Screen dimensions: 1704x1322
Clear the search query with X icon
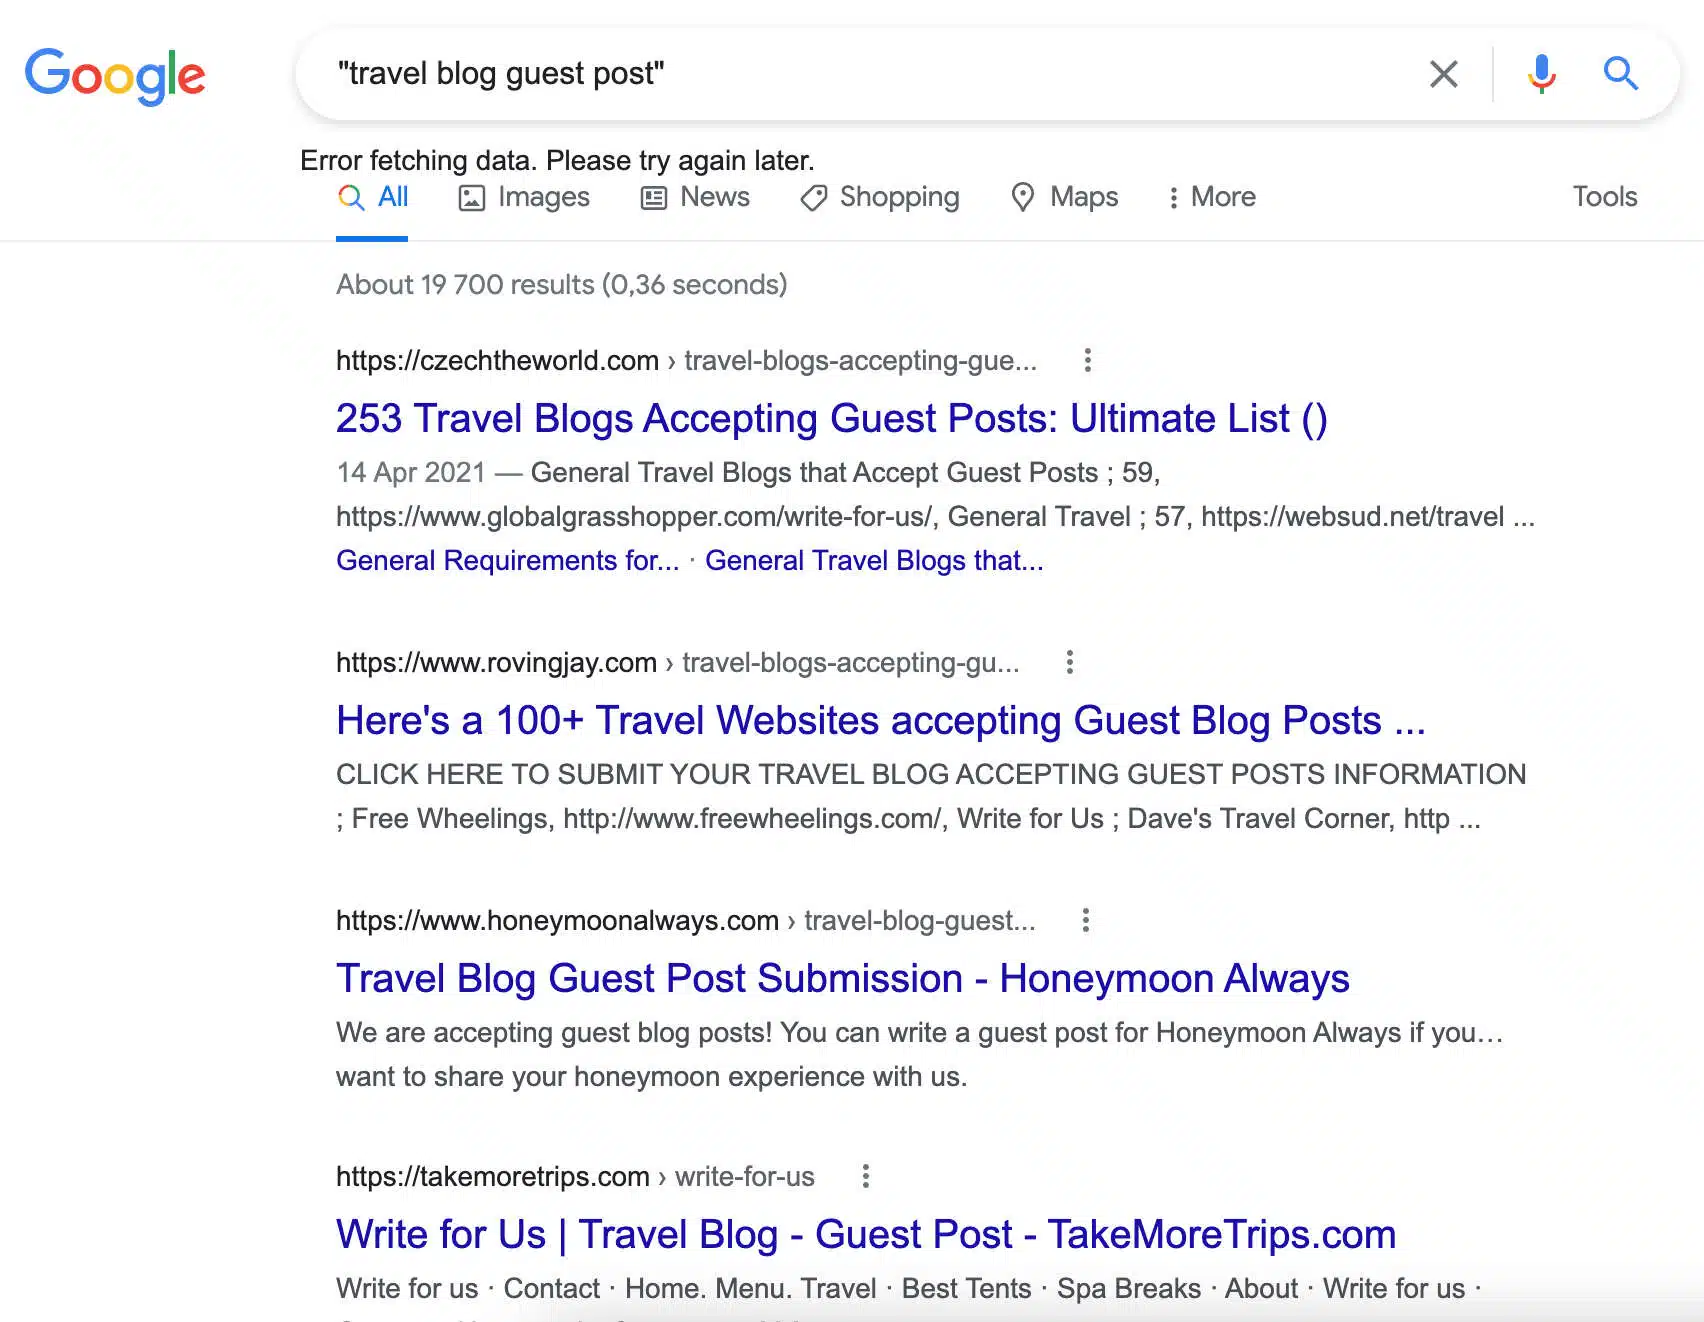click(x=1443, y=74)
